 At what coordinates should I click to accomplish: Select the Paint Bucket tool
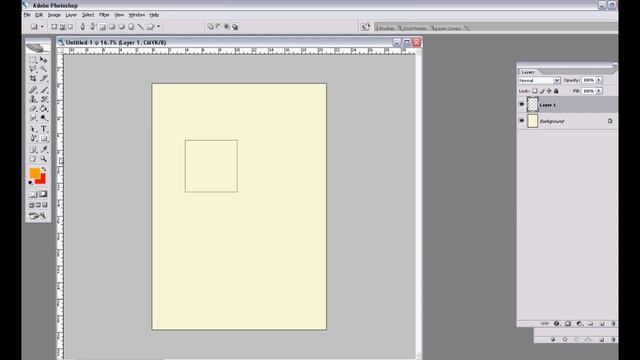coord(44,109)
